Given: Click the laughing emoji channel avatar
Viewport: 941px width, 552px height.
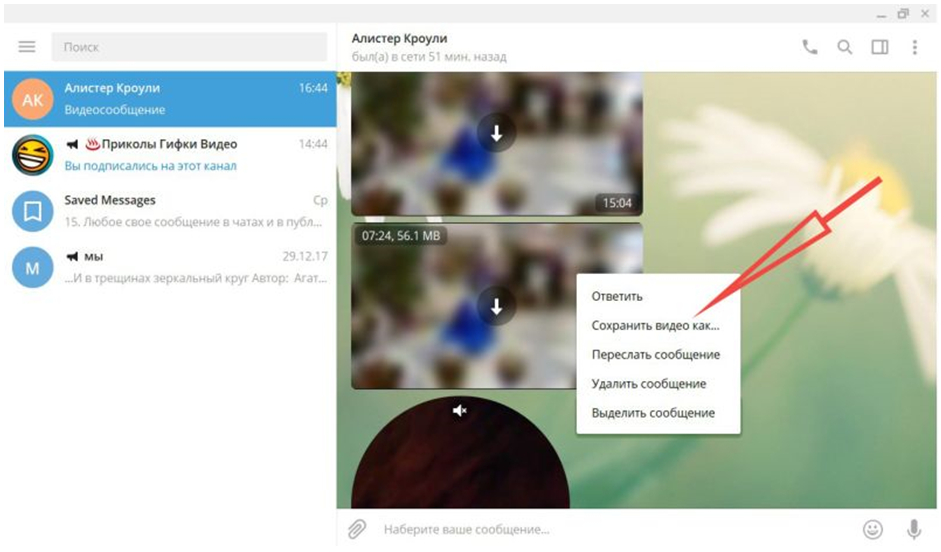Looking at the screenshot, I should point(32,155).
